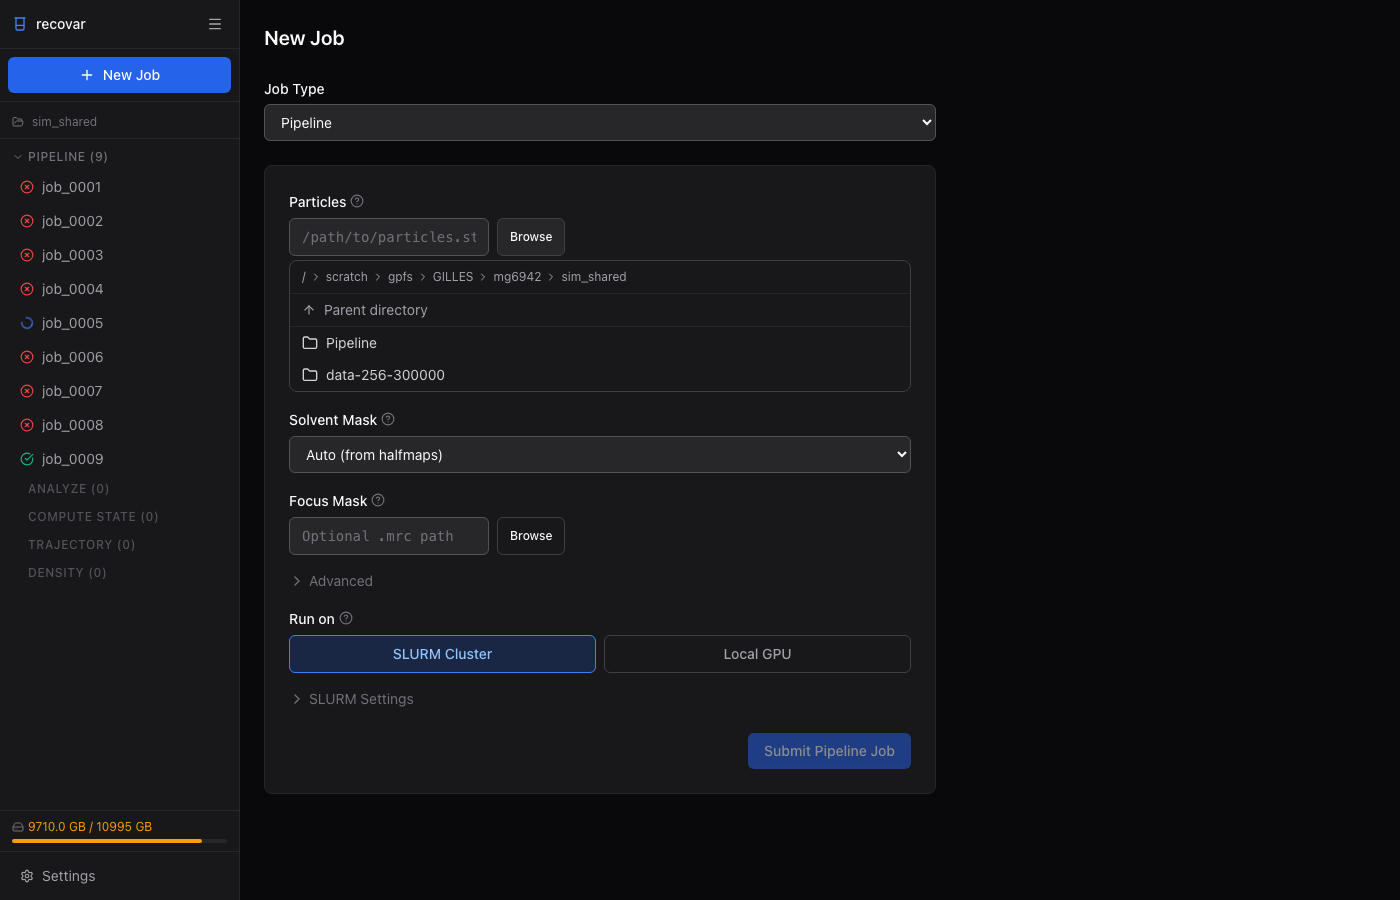This screenshot has height=900, width=1400.
Task: Open the data-256-300000 folder row
Action: pos(600,375)
